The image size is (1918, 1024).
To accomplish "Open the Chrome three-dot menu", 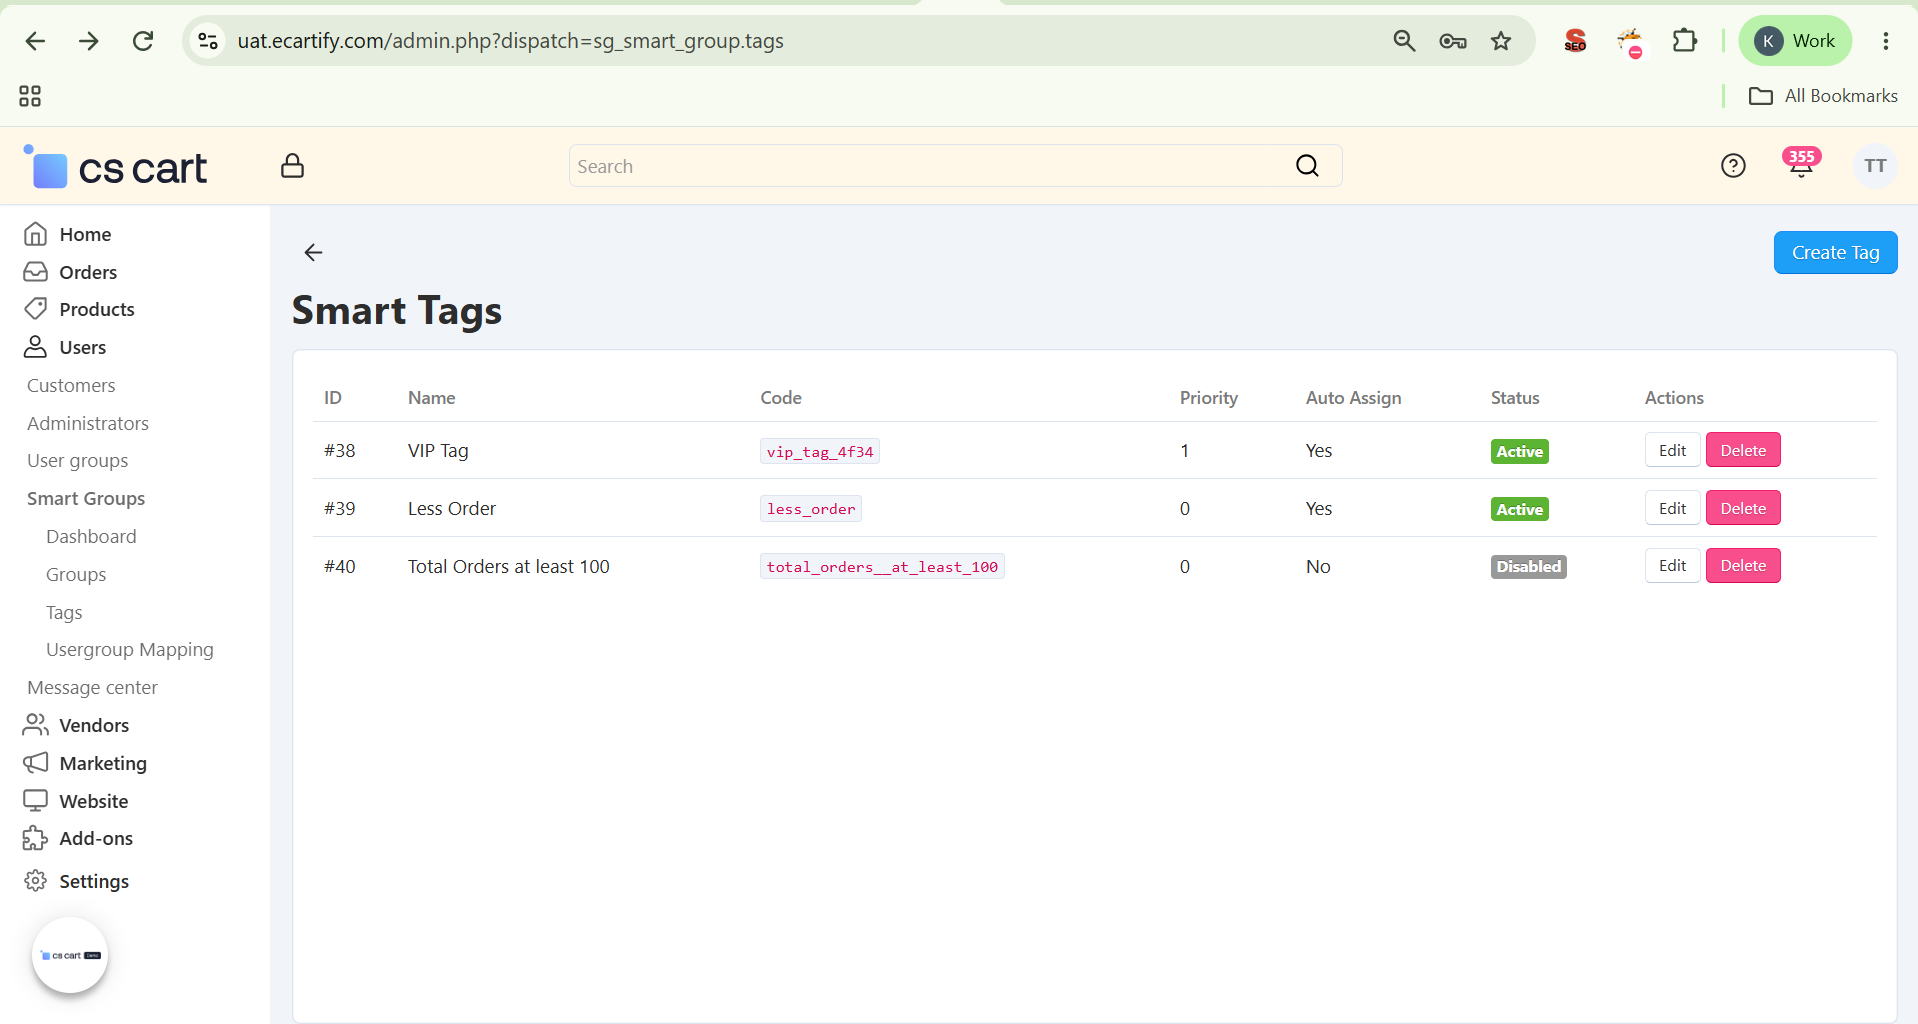I will (x=1886, y=41).
